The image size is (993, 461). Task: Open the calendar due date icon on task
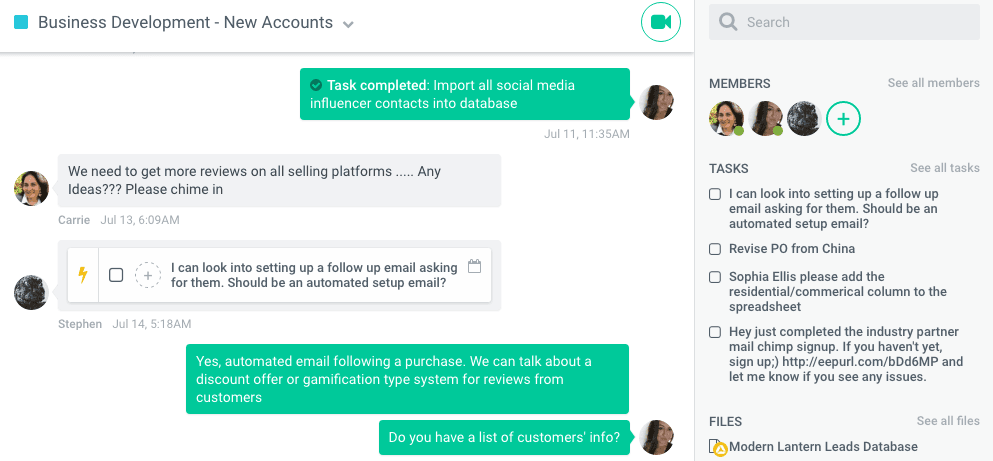tap(475, 267)
